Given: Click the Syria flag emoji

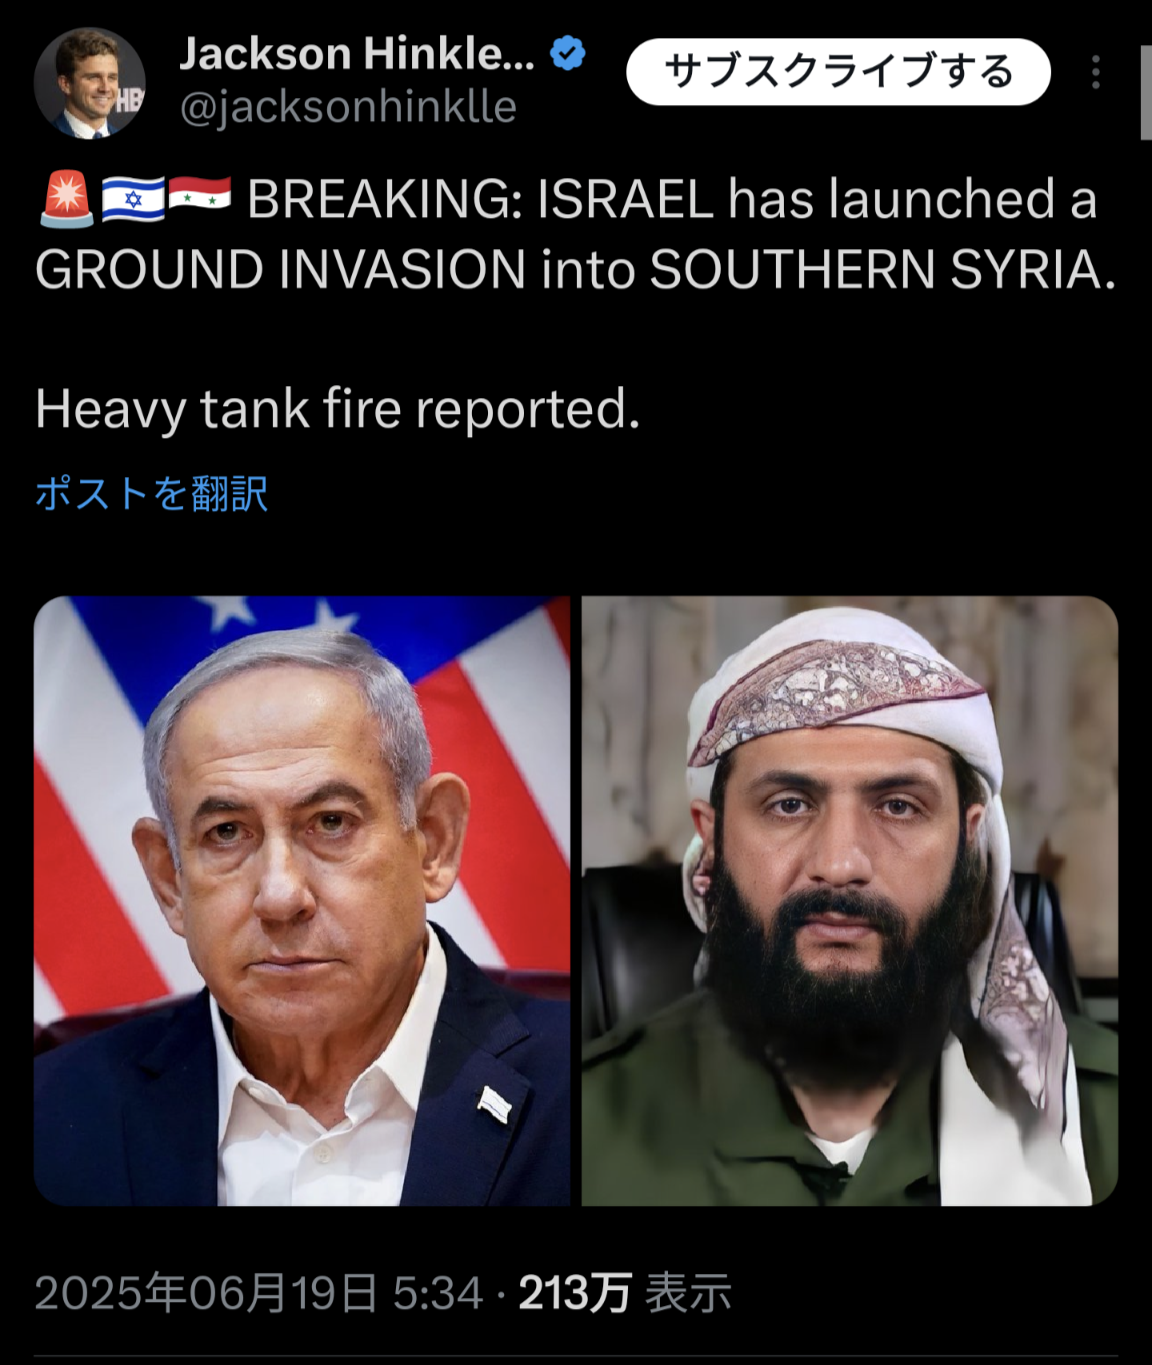Looking at the screenshot, I should click(x=199, y=197).
